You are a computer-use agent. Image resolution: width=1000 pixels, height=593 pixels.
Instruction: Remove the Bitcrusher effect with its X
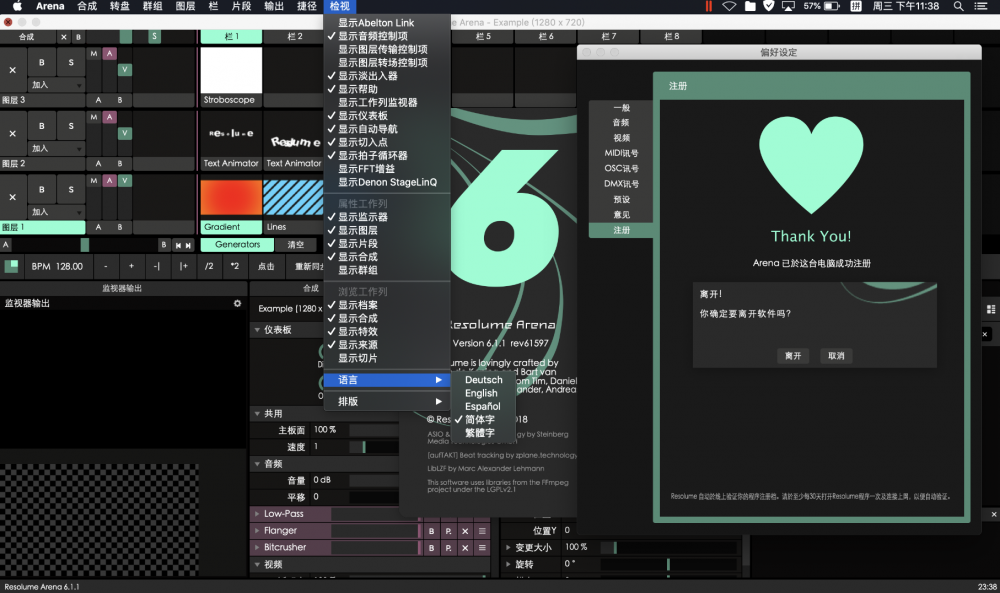click(x=465, y=547)
